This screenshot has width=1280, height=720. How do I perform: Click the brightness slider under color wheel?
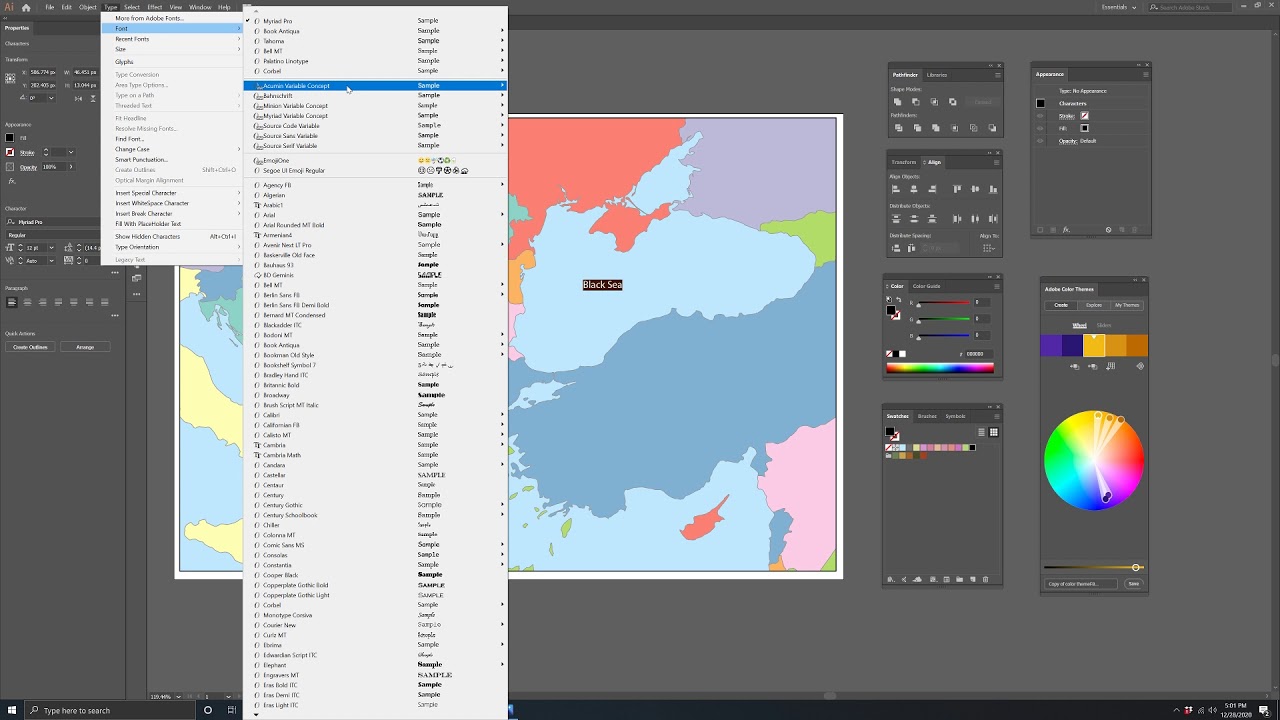pyautogui.click(x=1092, y=568)
